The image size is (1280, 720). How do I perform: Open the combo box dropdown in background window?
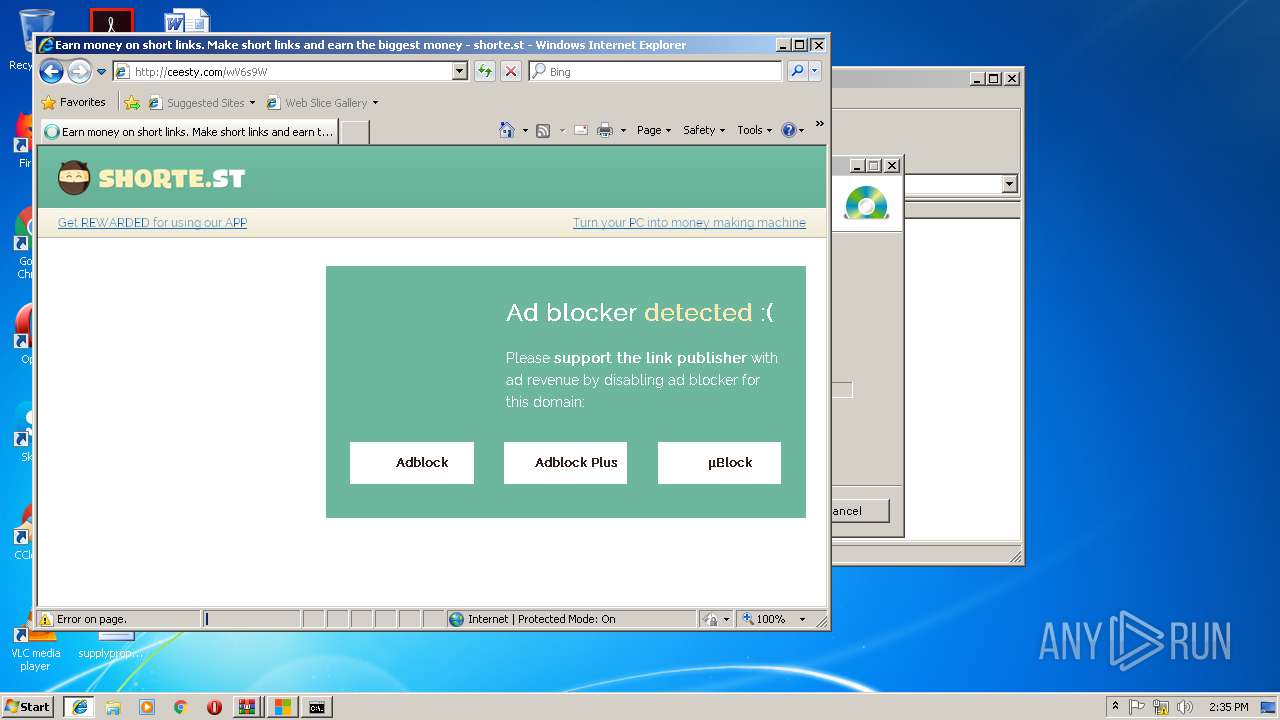point(1009,184)
